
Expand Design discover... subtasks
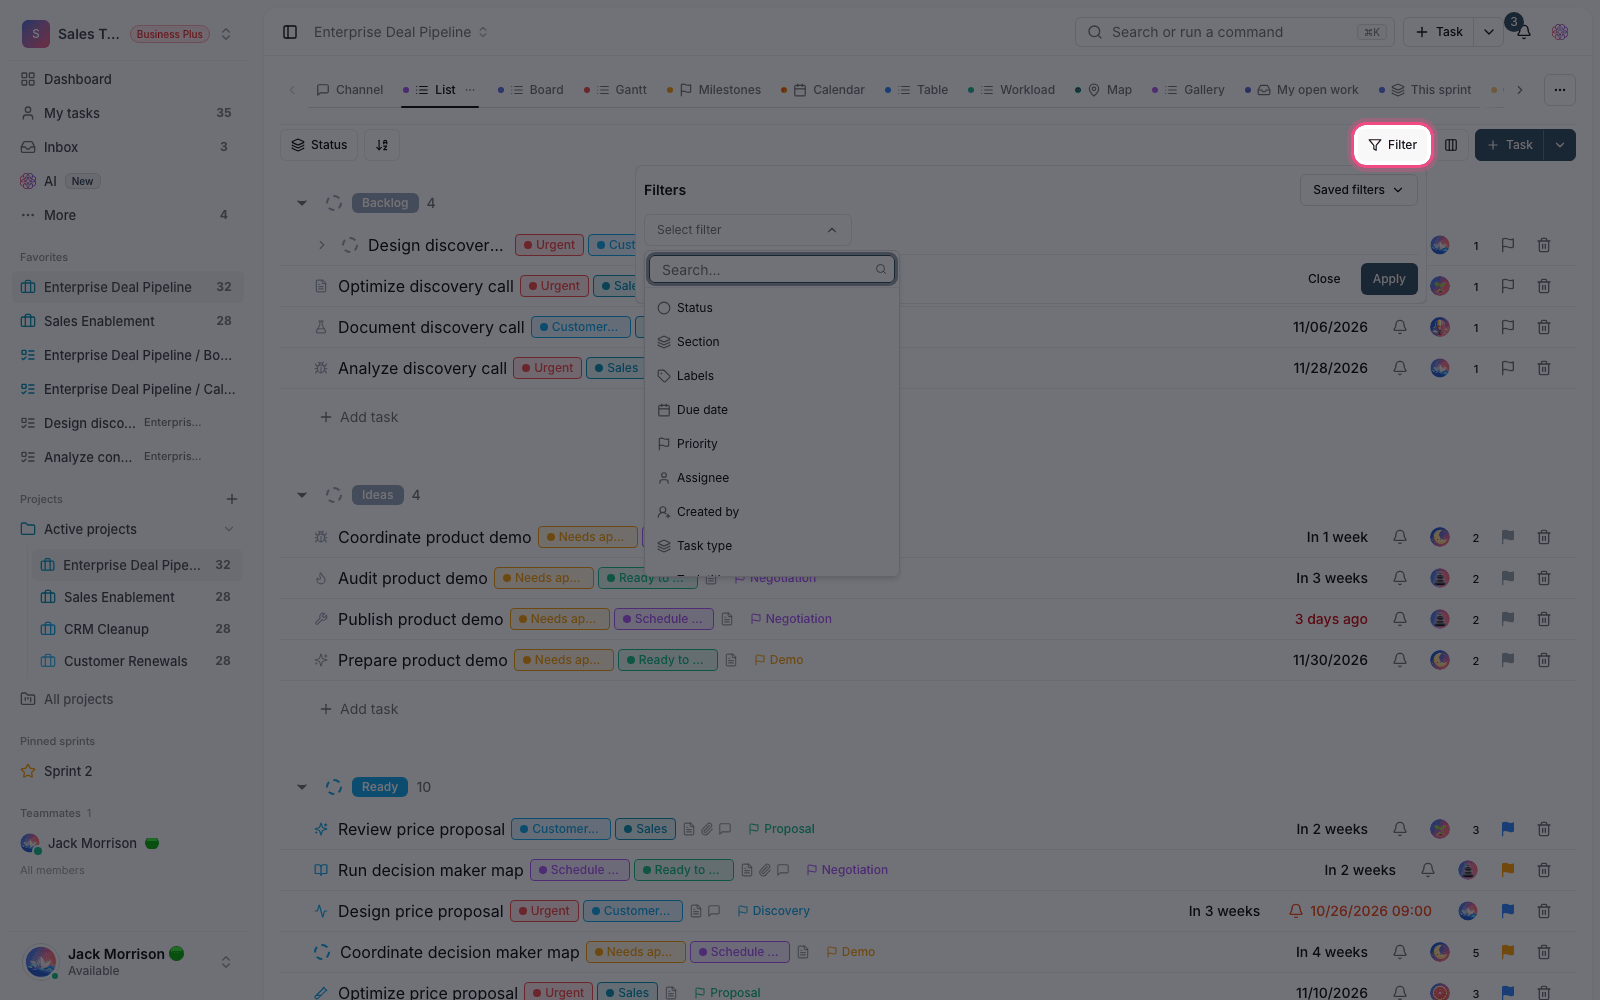322,245
